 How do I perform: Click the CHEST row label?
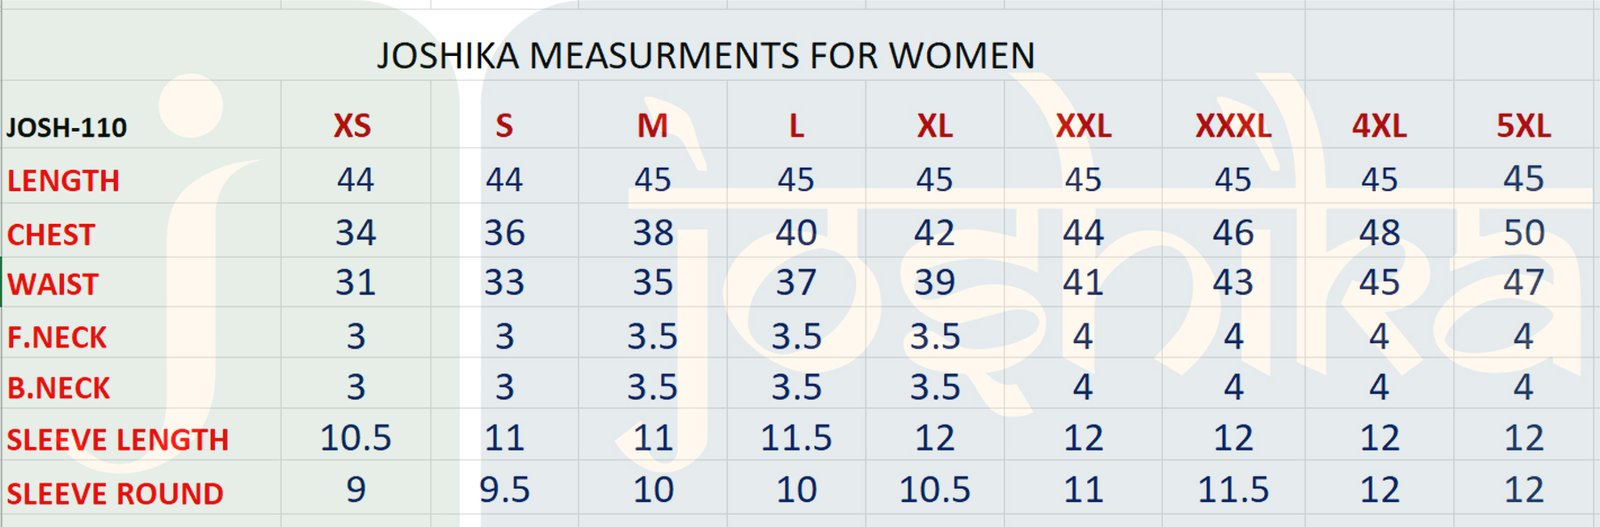pos(51,235)
